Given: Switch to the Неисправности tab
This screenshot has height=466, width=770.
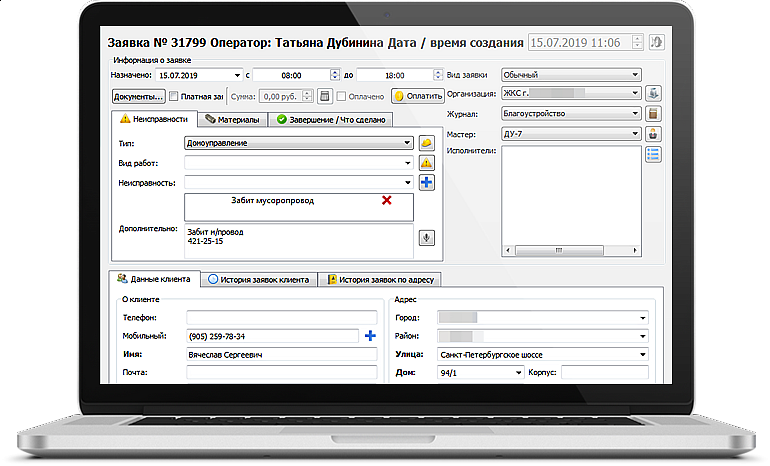Looking at the screenshot, I should point(154,119).
